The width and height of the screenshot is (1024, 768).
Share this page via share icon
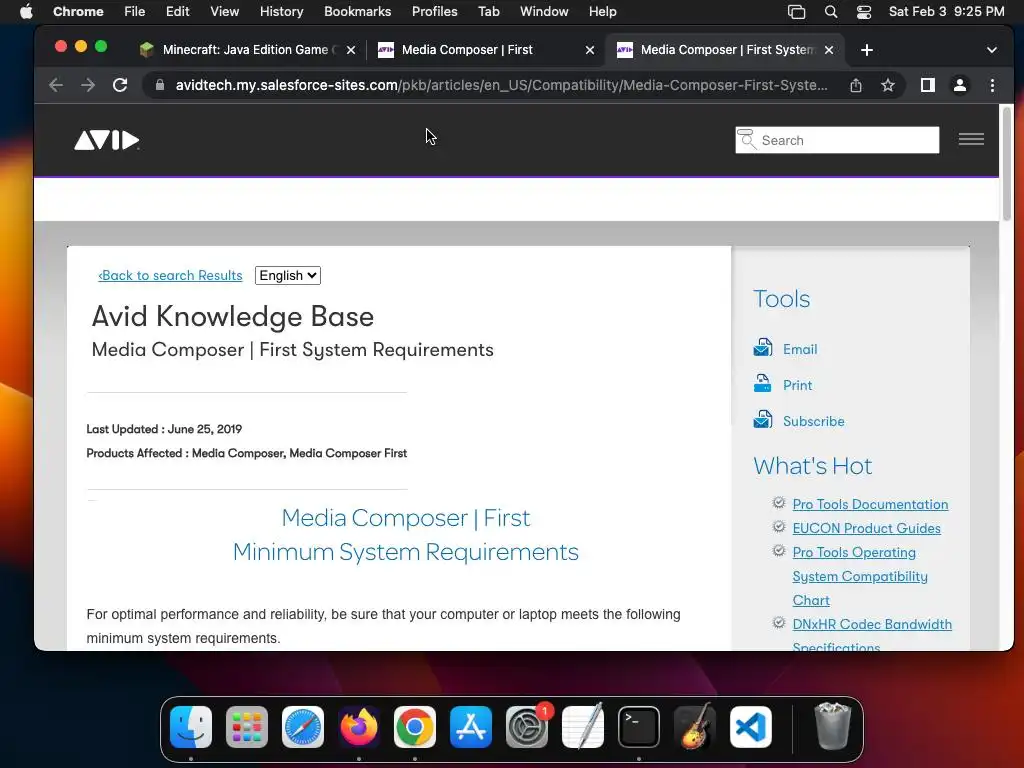point(856,85)
